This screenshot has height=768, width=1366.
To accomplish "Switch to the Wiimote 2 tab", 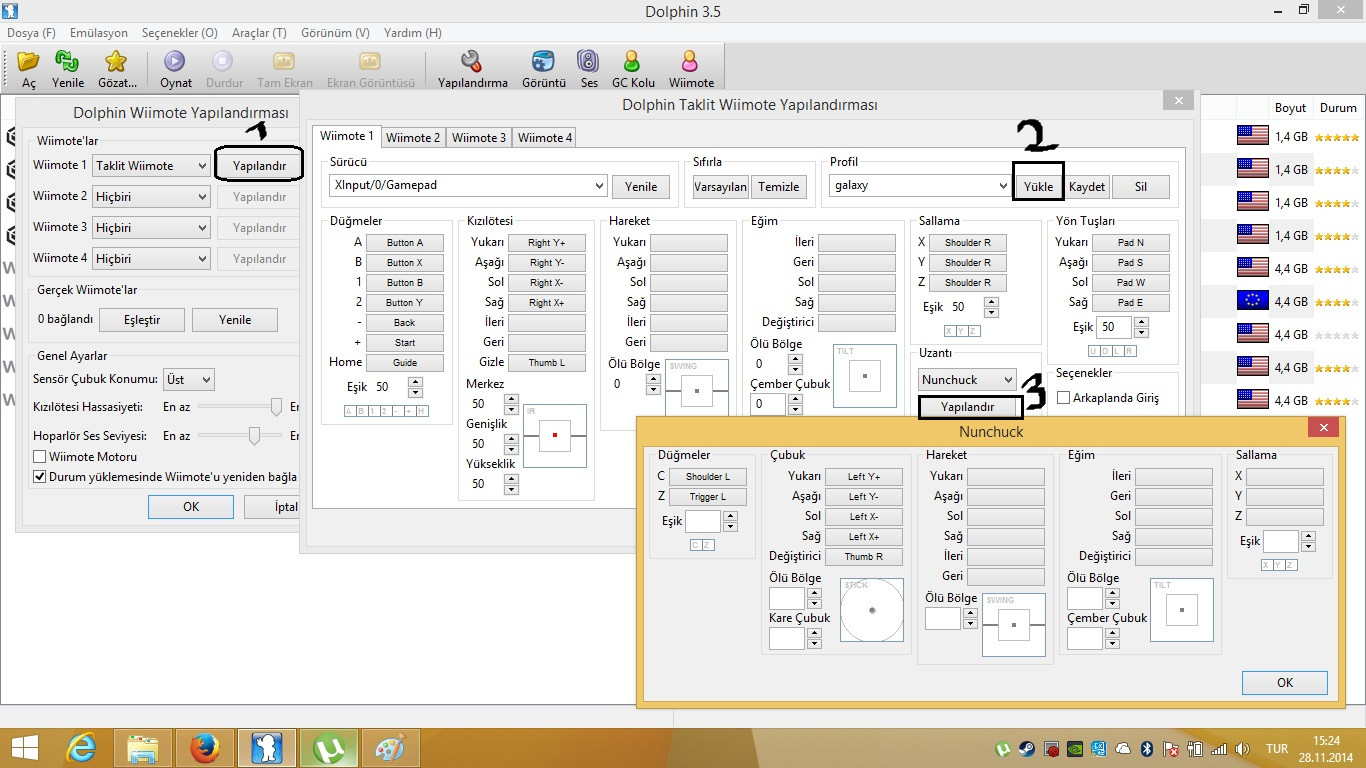I will 413,138.
